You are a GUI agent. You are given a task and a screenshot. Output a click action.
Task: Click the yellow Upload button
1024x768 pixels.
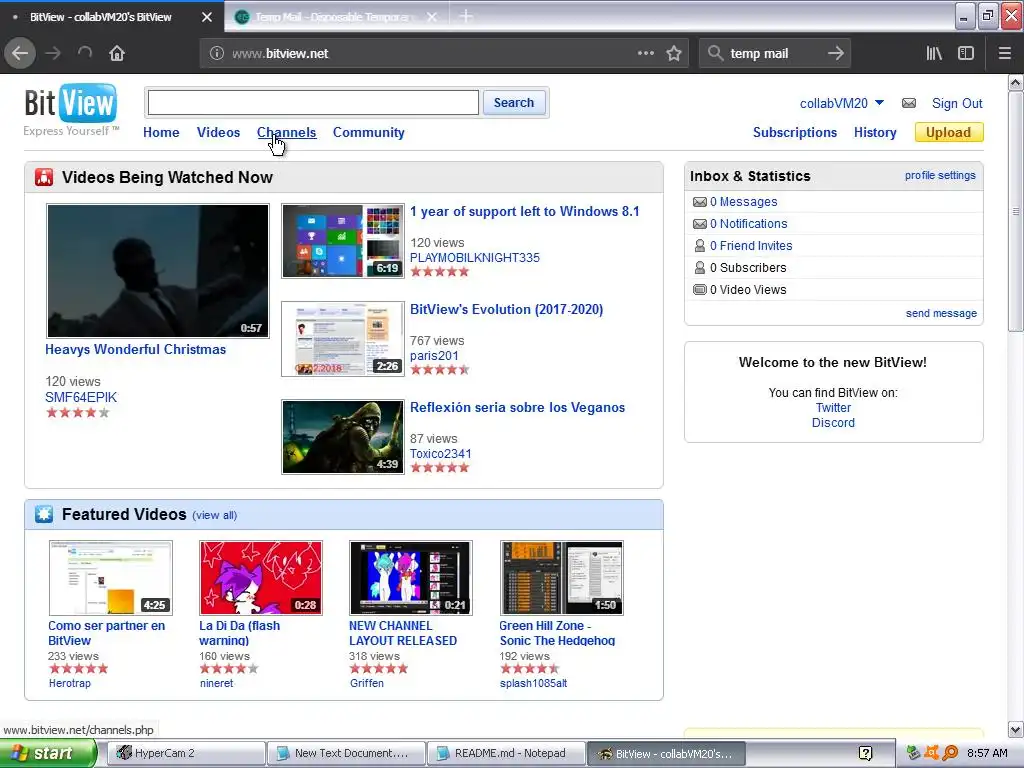(x=948, y=132)
